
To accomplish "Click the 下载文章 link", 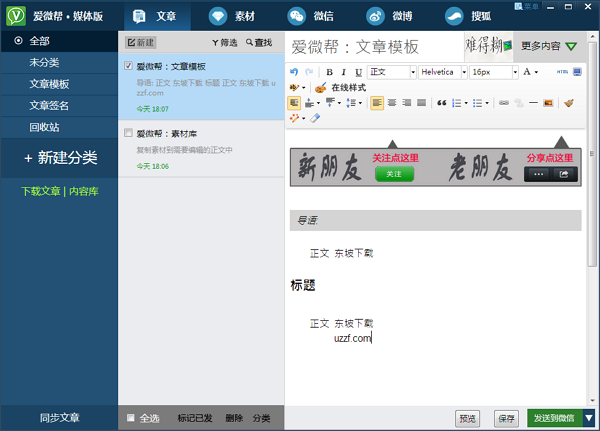I will click(41, 191).
